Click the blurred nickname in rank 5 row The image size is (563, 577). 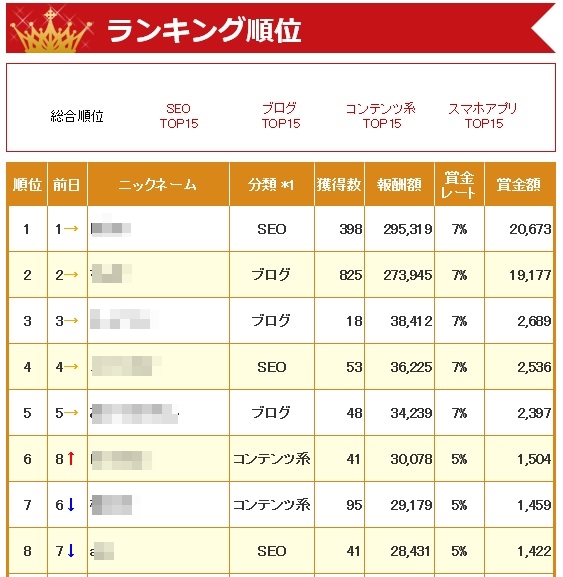coord(135,413)
